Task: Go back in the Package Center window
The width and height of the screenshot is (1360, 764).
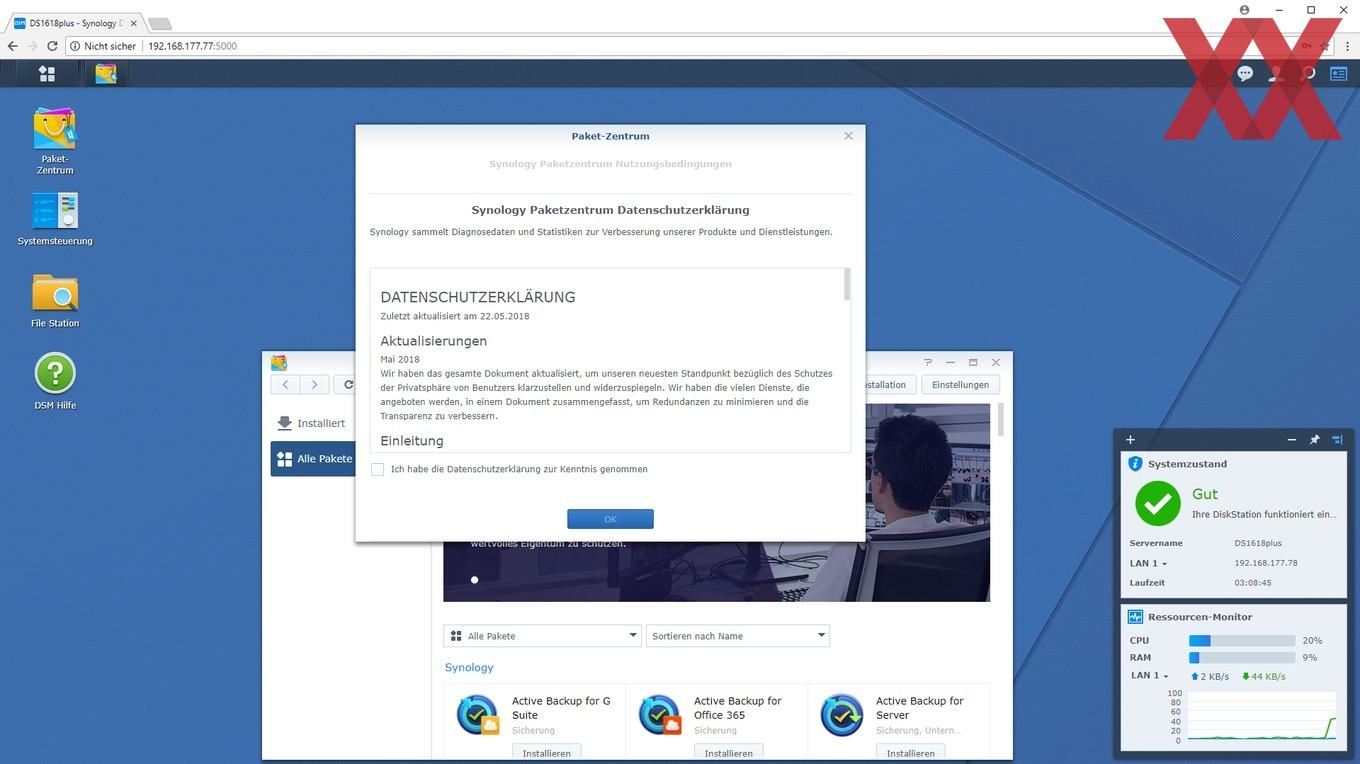Action: [x=285, y=384]
